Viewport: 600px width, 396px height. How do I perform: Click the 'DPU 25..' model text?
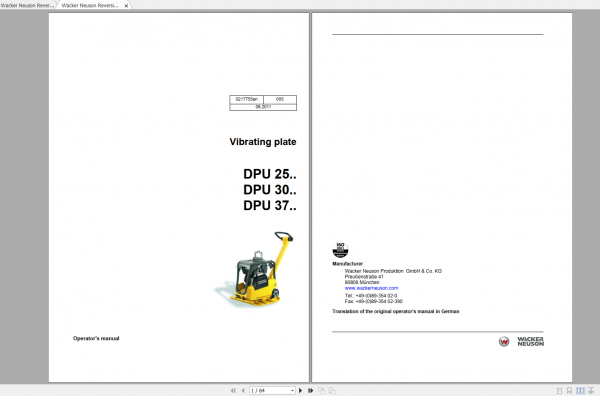coord(270,174)
